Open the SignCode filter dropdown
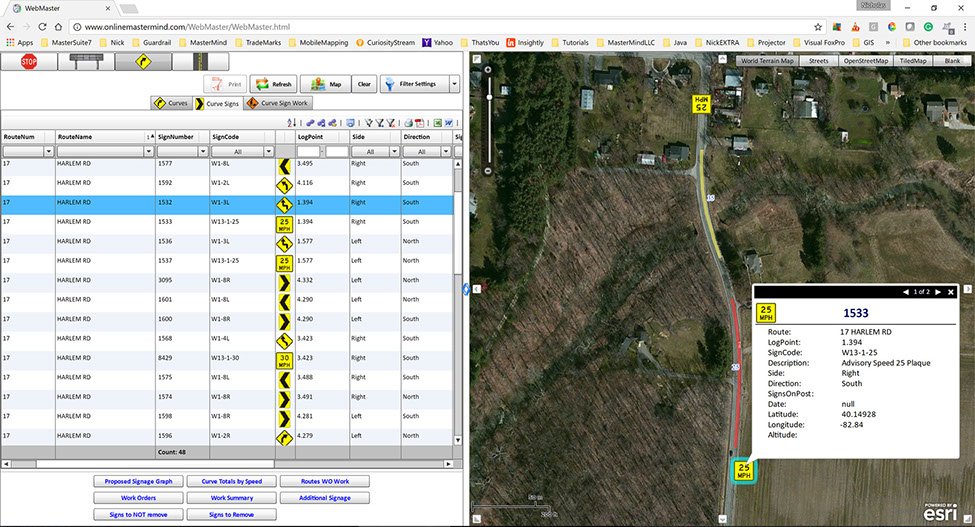975x527 pixels. 267,152
